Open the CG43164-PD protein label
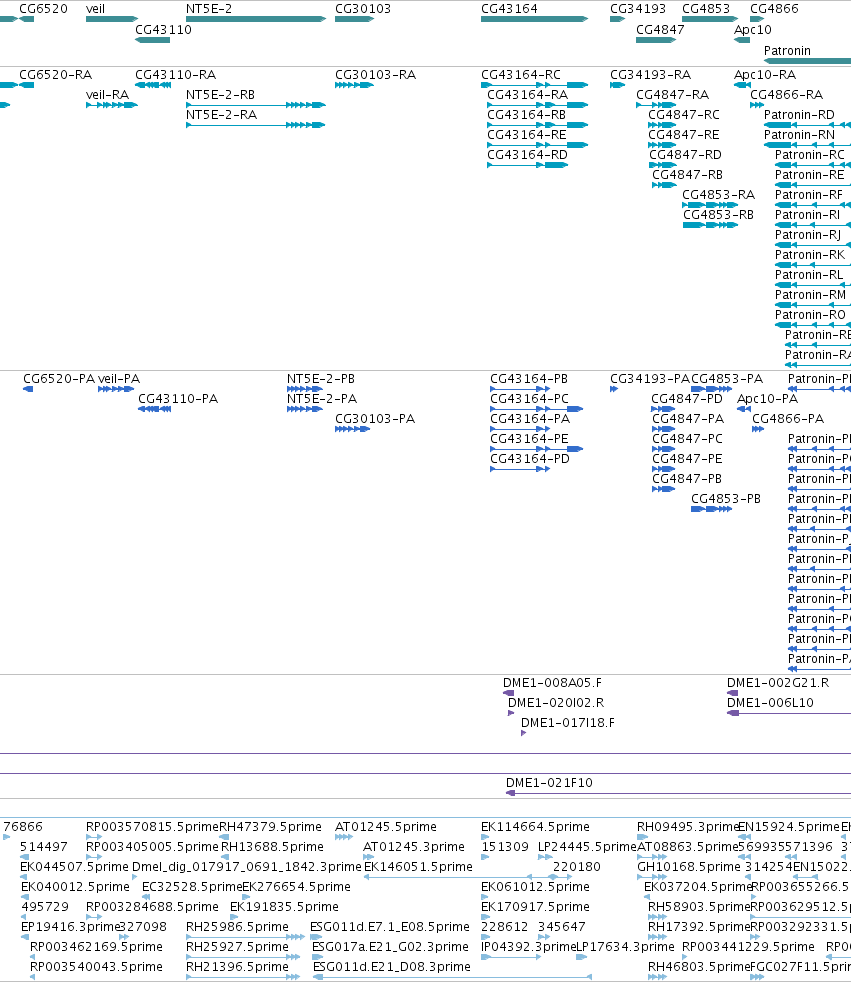The width and height of the screenshot is (851, 982). pyautogui.click(x=530, y=459)
